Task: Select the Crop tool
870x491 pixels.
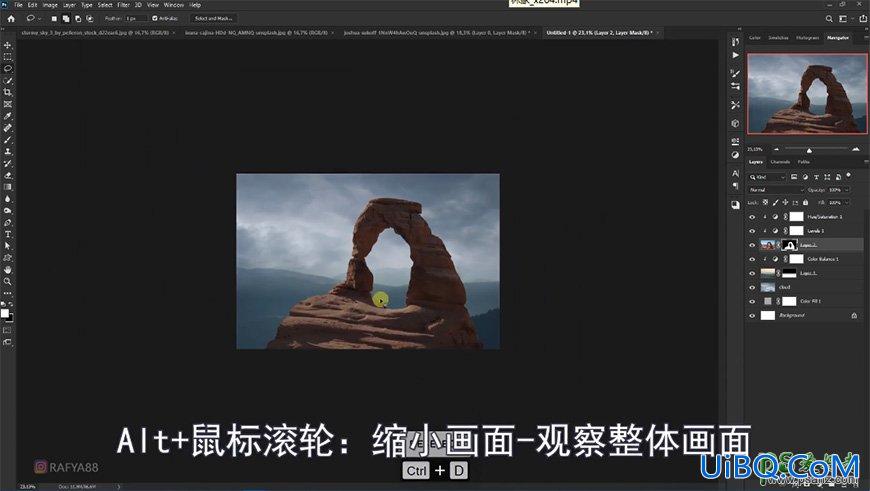Action: pos(8,92)
